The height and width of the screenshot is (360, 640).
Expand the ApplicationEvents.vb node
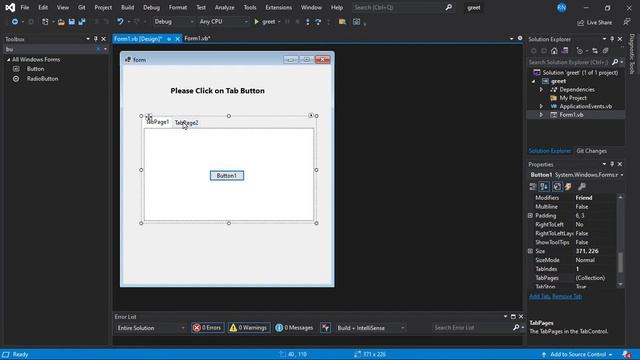click(541, 106)
